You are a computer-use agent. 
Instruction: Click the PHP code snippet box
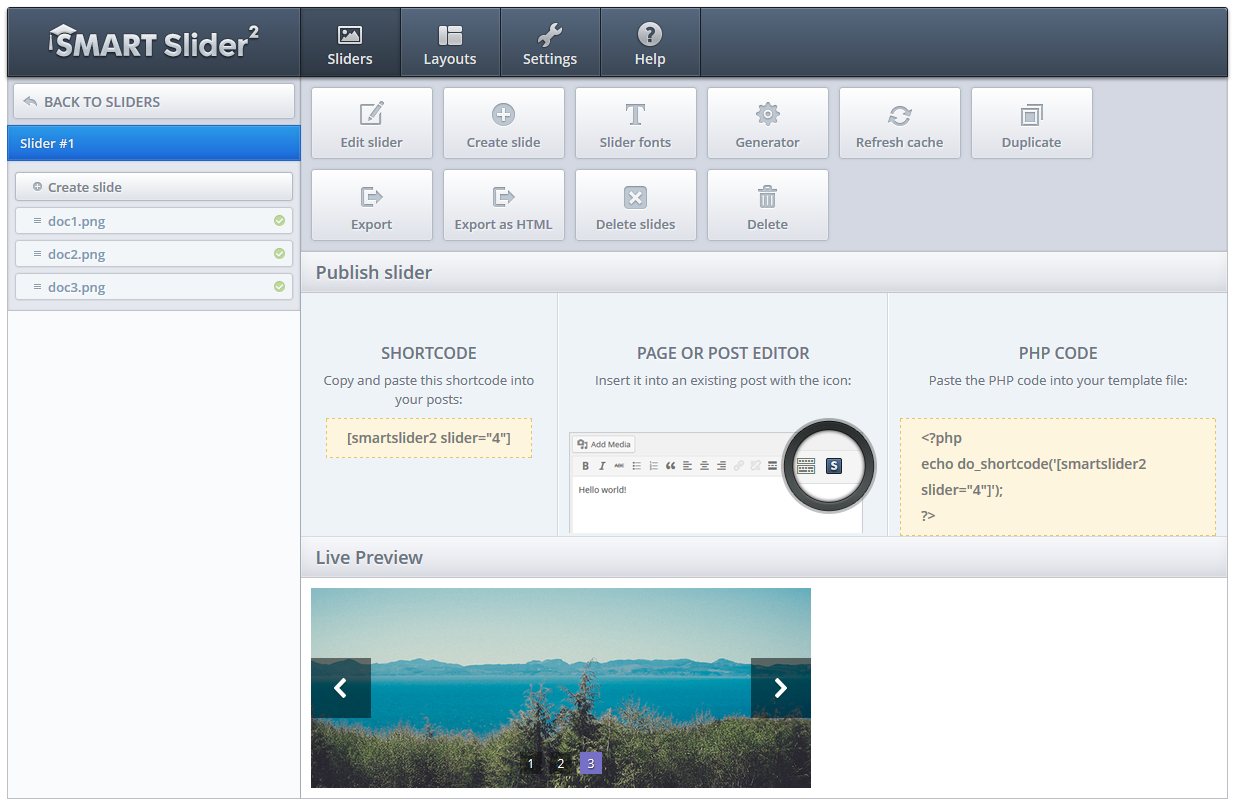point(1058,477)
